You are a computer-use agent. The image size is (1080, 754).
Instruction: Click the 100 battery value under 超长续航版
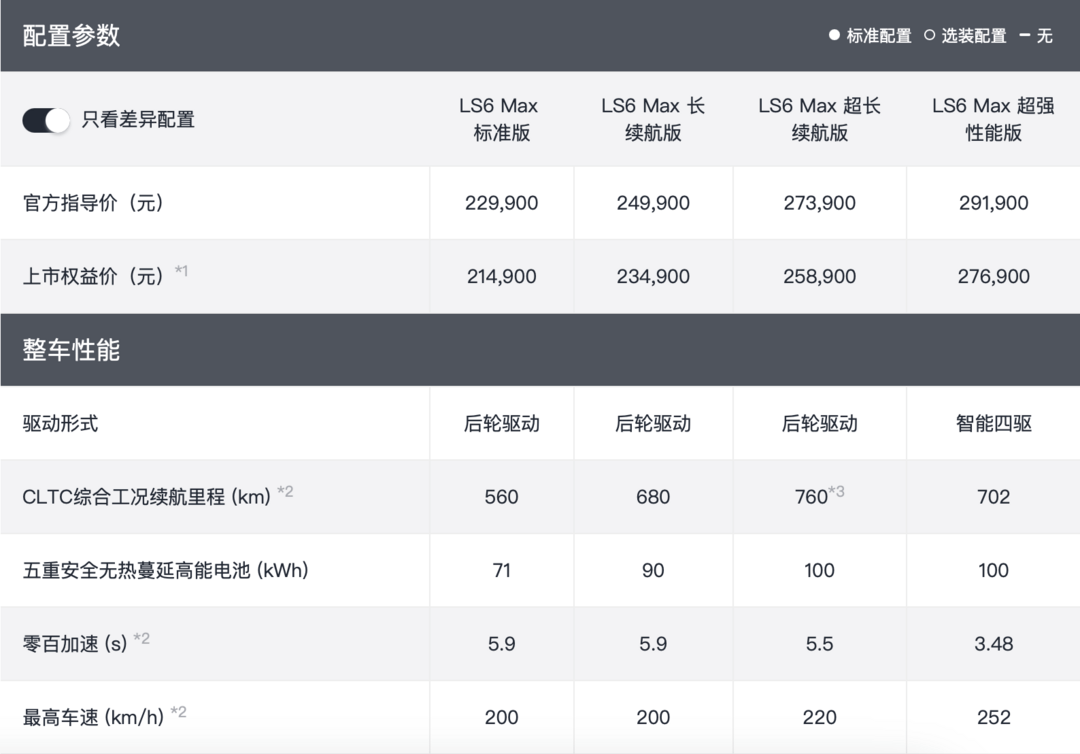click(x=820, y=570)
